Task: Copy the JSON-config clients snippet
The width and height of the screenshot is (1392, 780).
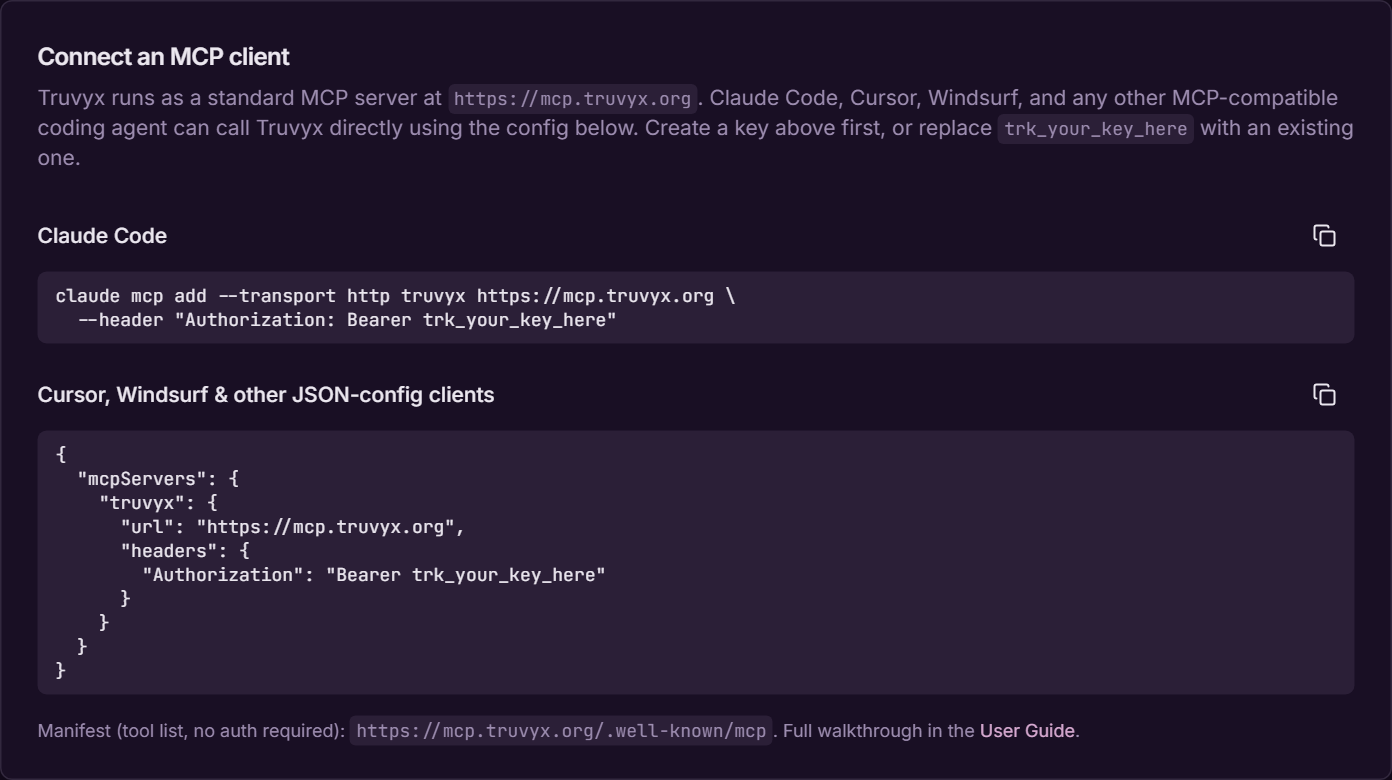Action: click(x=1324, y=395)
